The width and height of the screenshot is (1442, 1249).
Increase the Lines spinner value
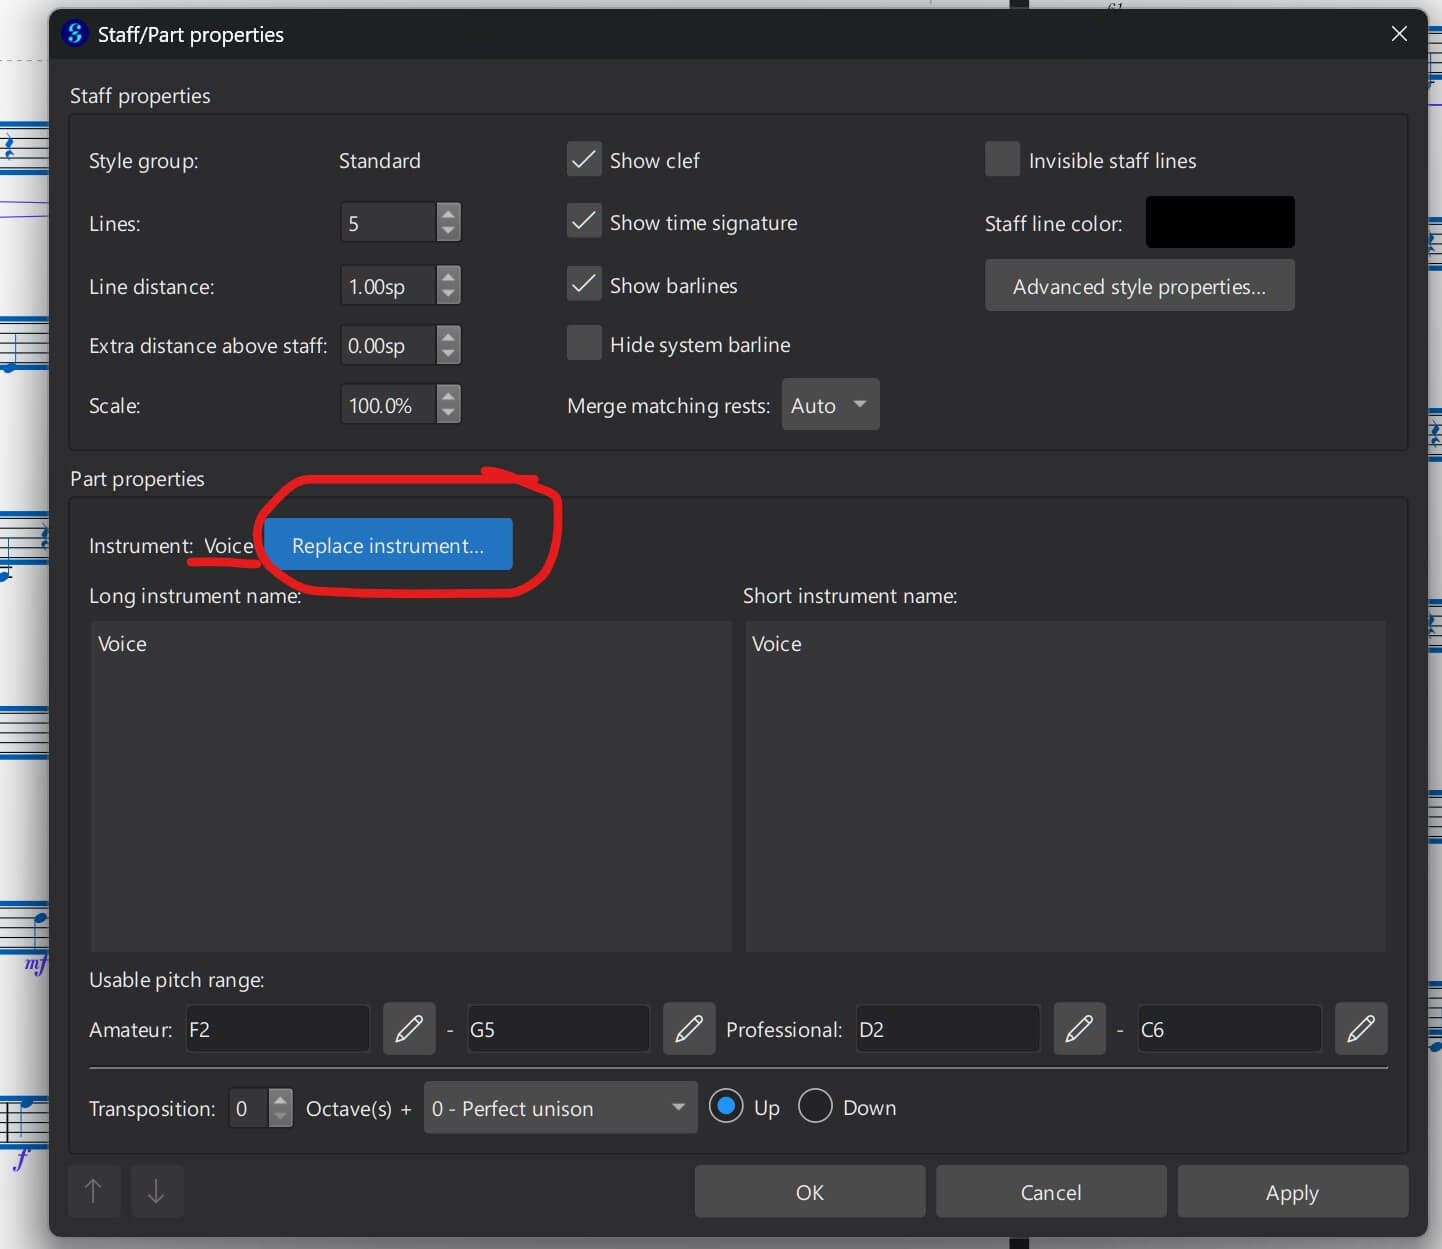pyautogui.click(x=449, y=212)
